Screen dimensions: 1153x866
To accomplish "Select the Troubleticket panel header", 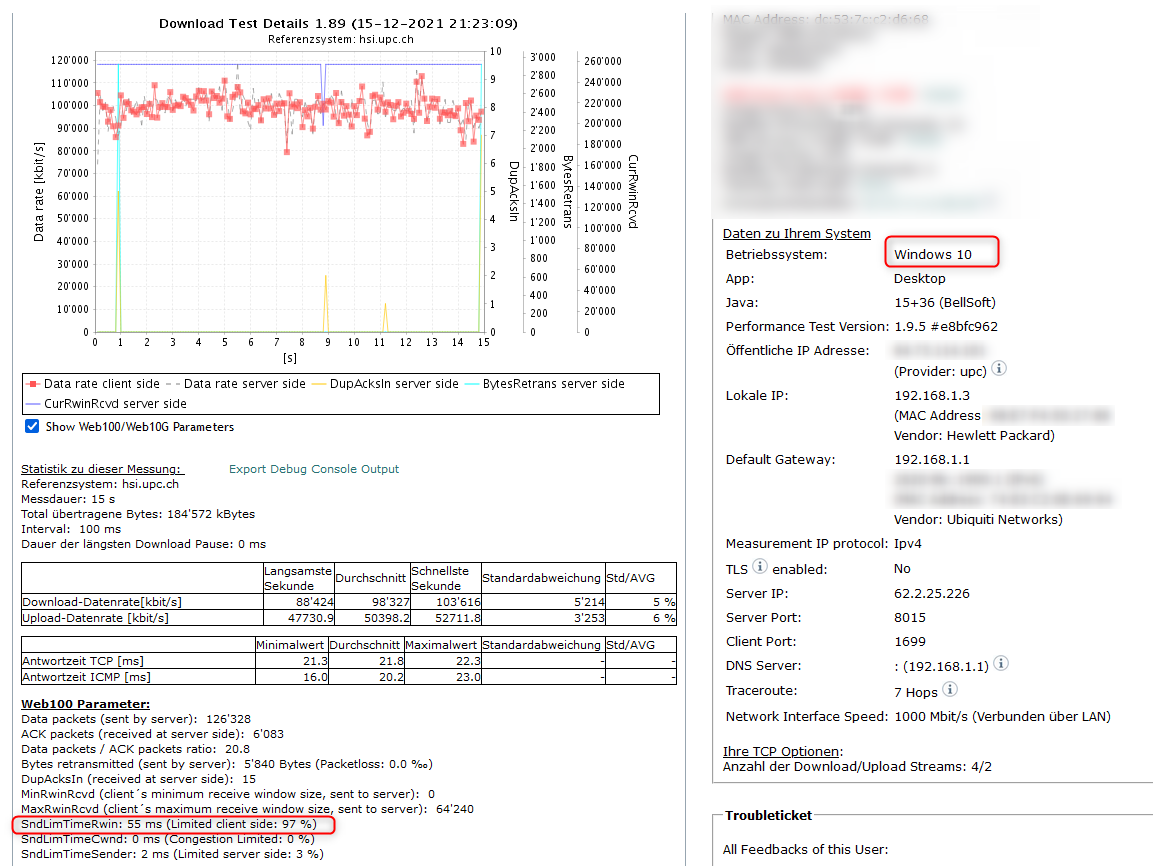I will pos(768,815).
